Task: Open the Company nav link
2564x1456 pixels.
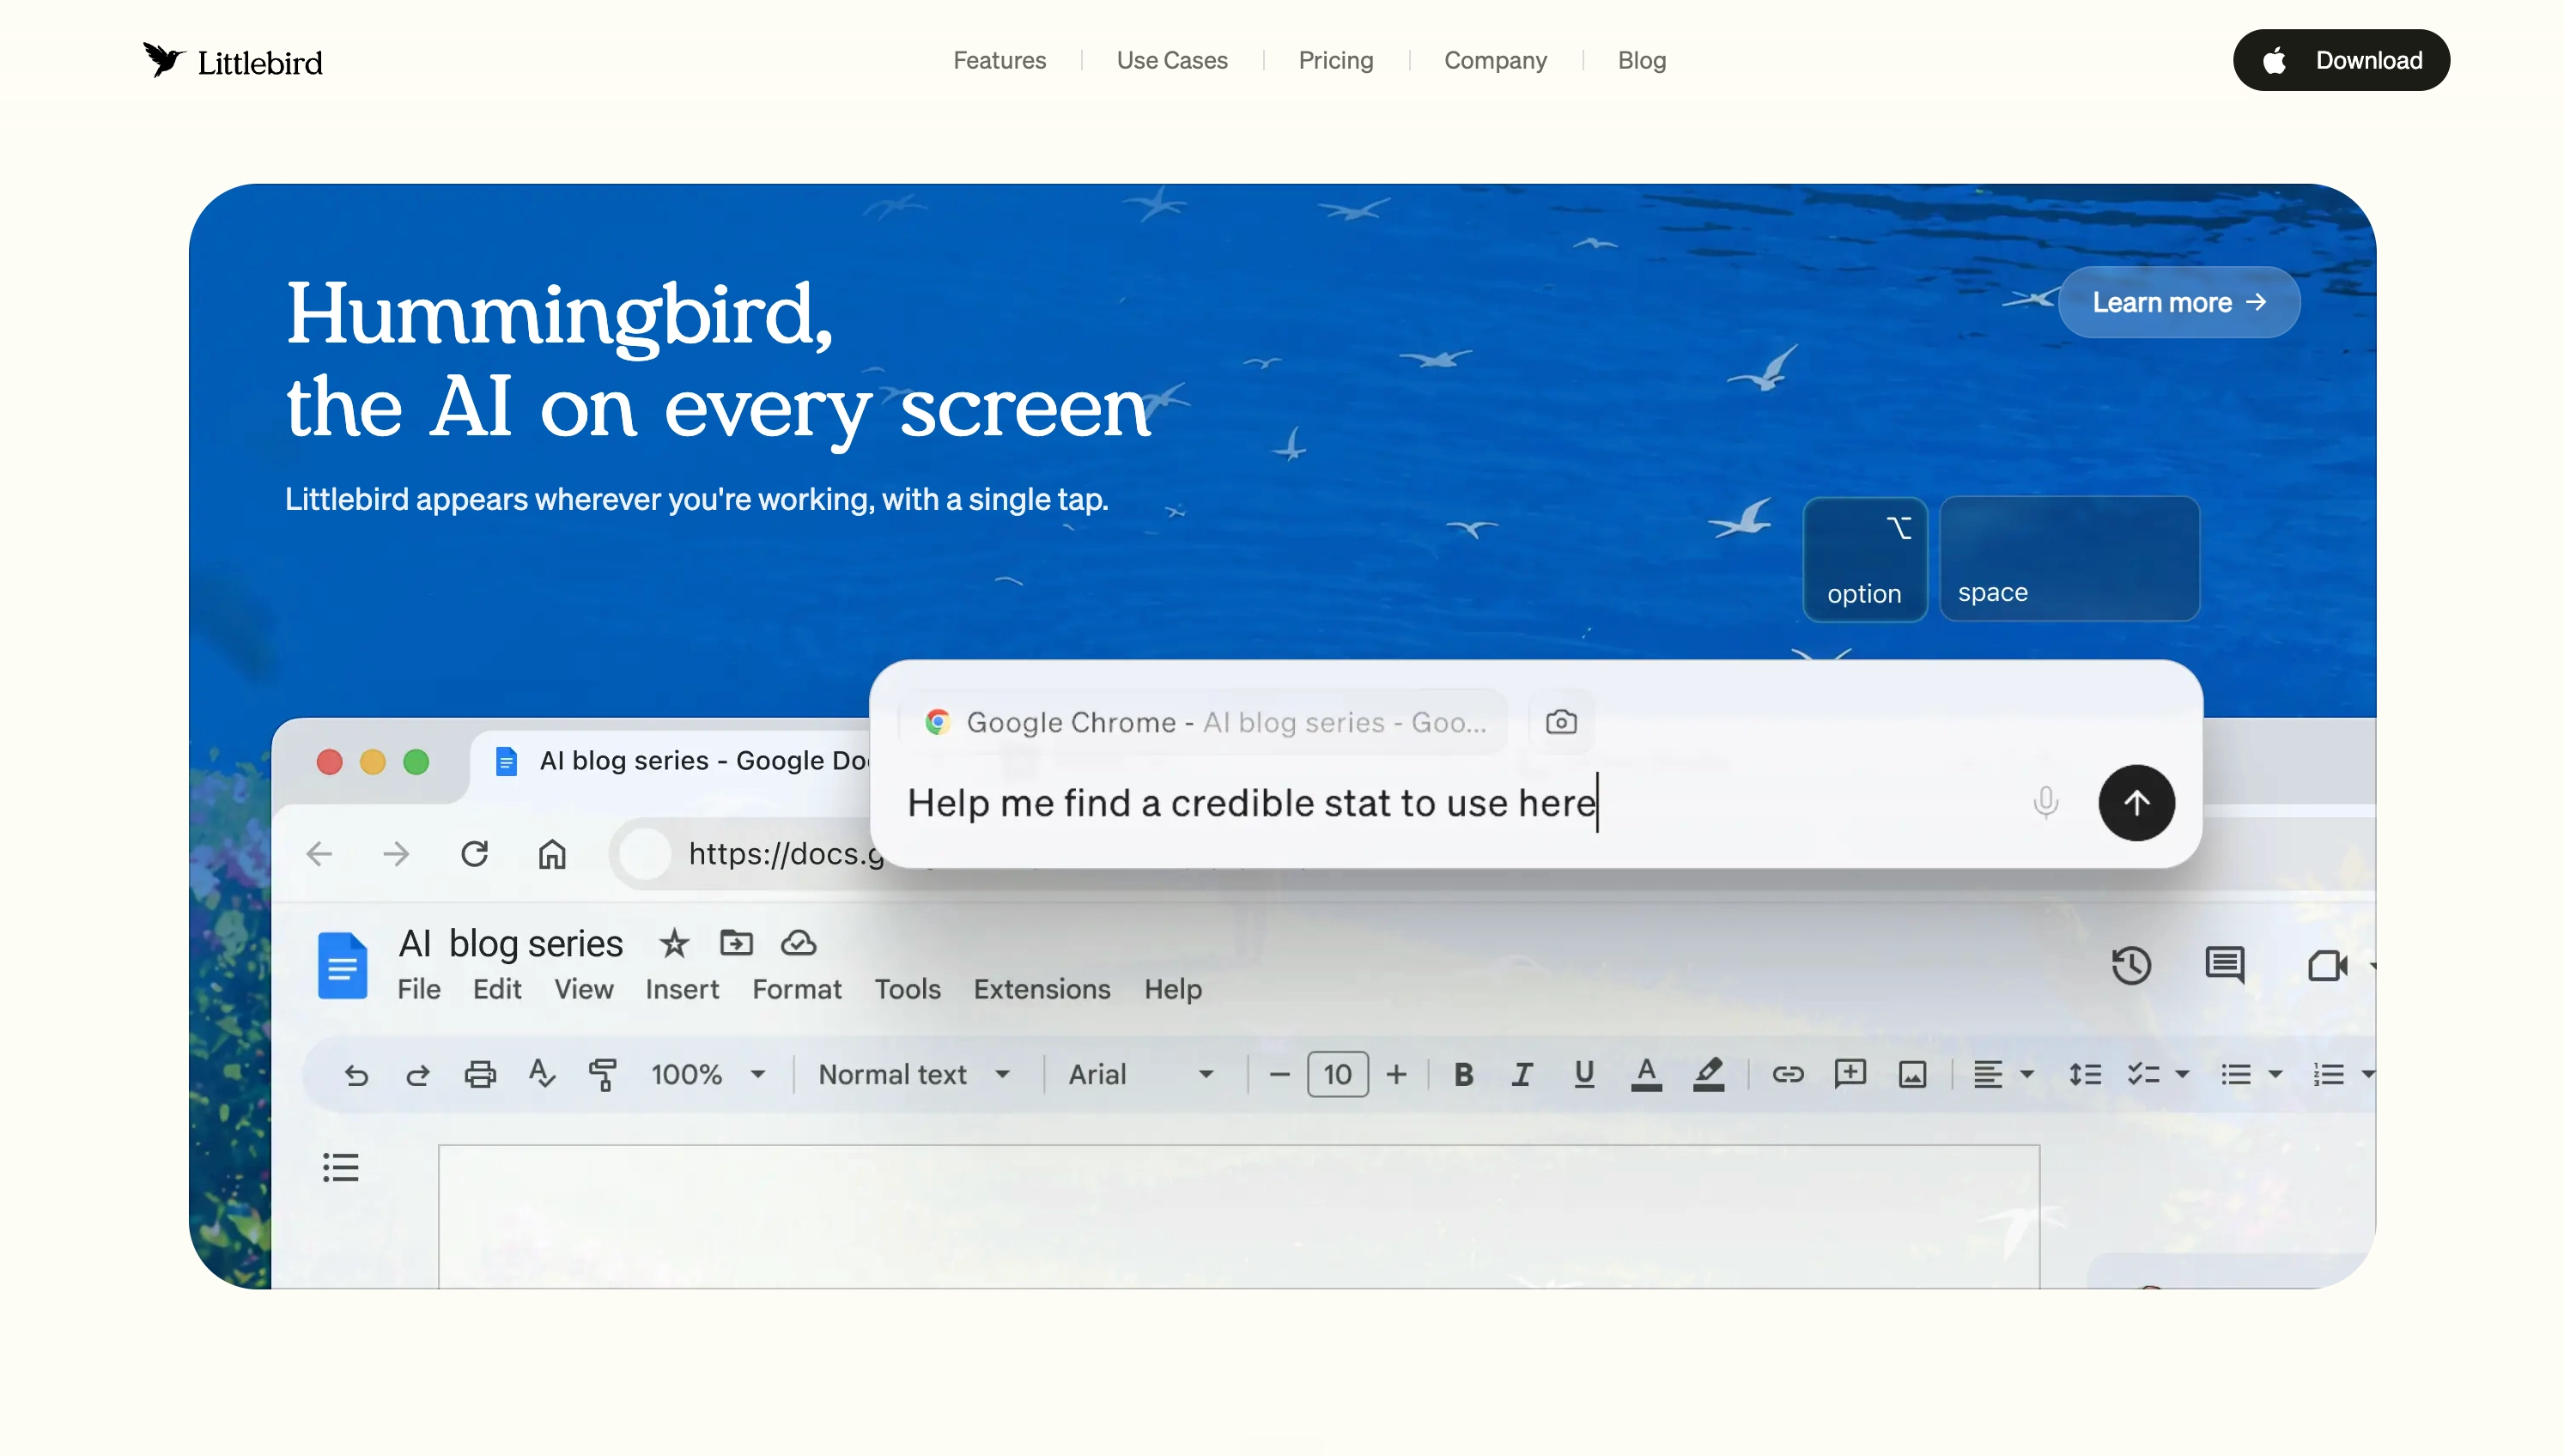Action: click(x=1495, y=60)
